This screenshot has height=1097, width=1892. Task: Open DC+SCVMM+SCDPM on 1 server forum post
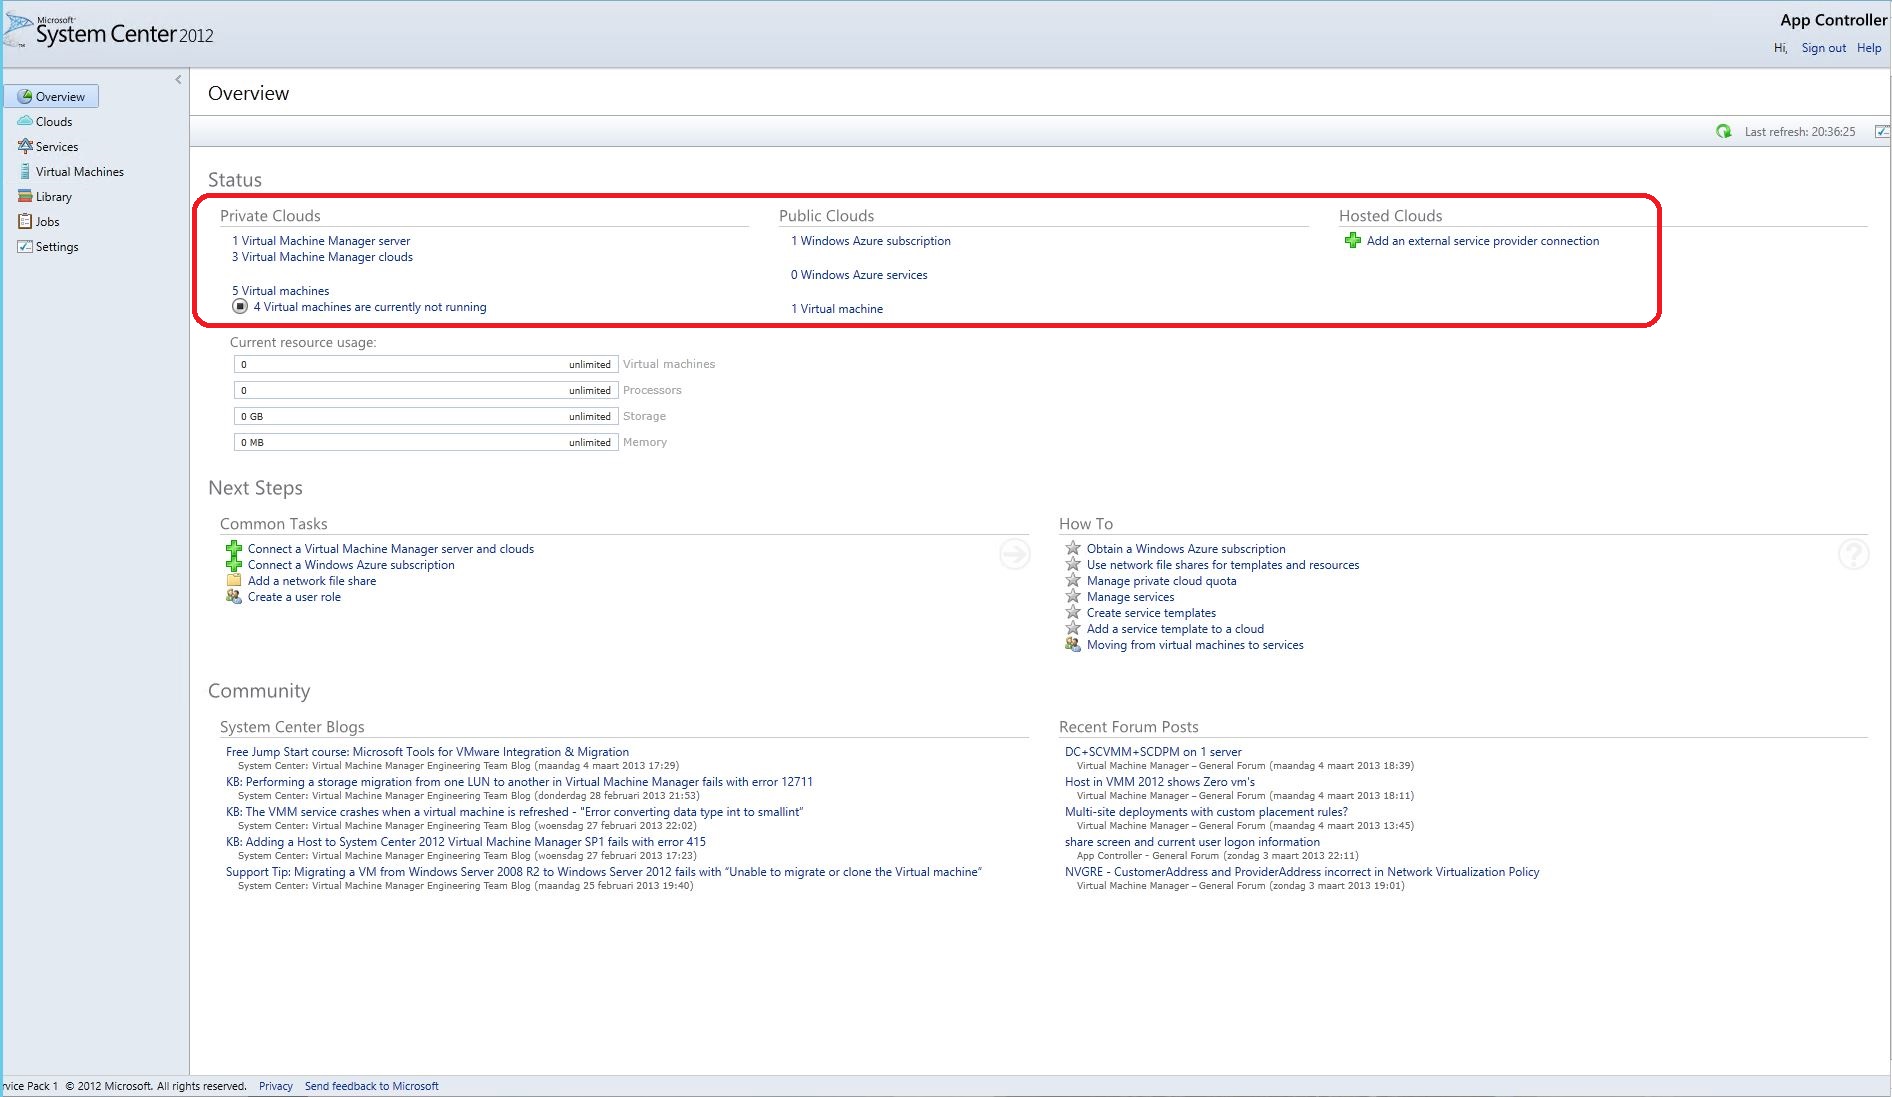1153,751
